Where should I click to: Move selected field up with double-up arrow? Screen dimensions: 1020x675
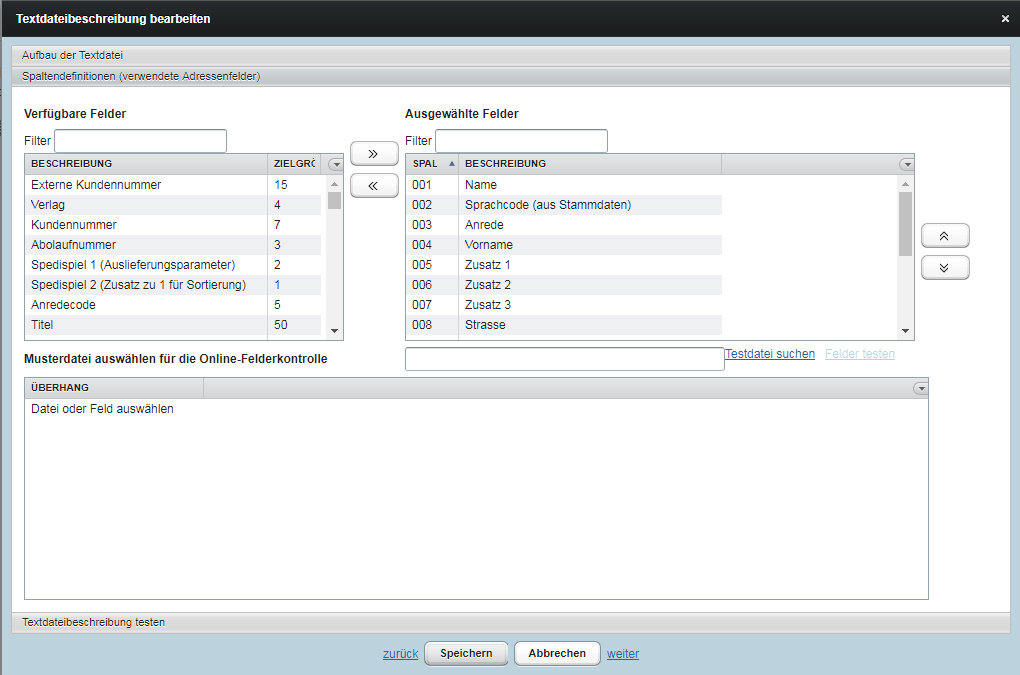[x=945, y=236]
